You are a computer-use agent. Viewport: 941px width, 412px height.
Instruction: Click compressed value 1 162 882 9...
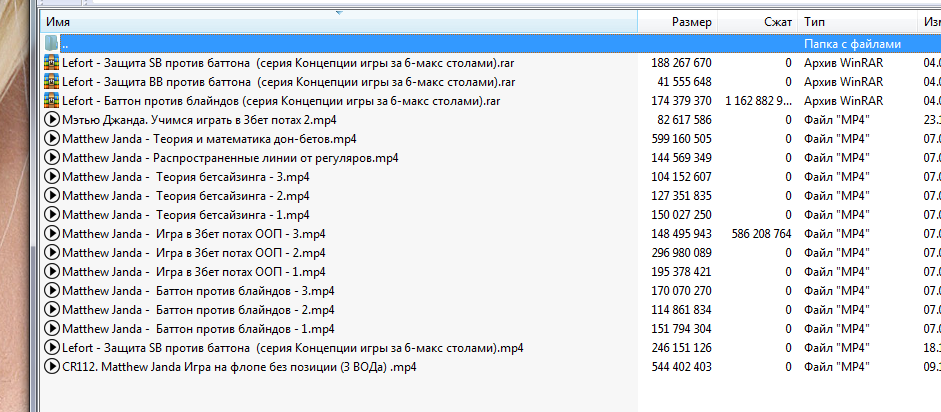point(758,101)
